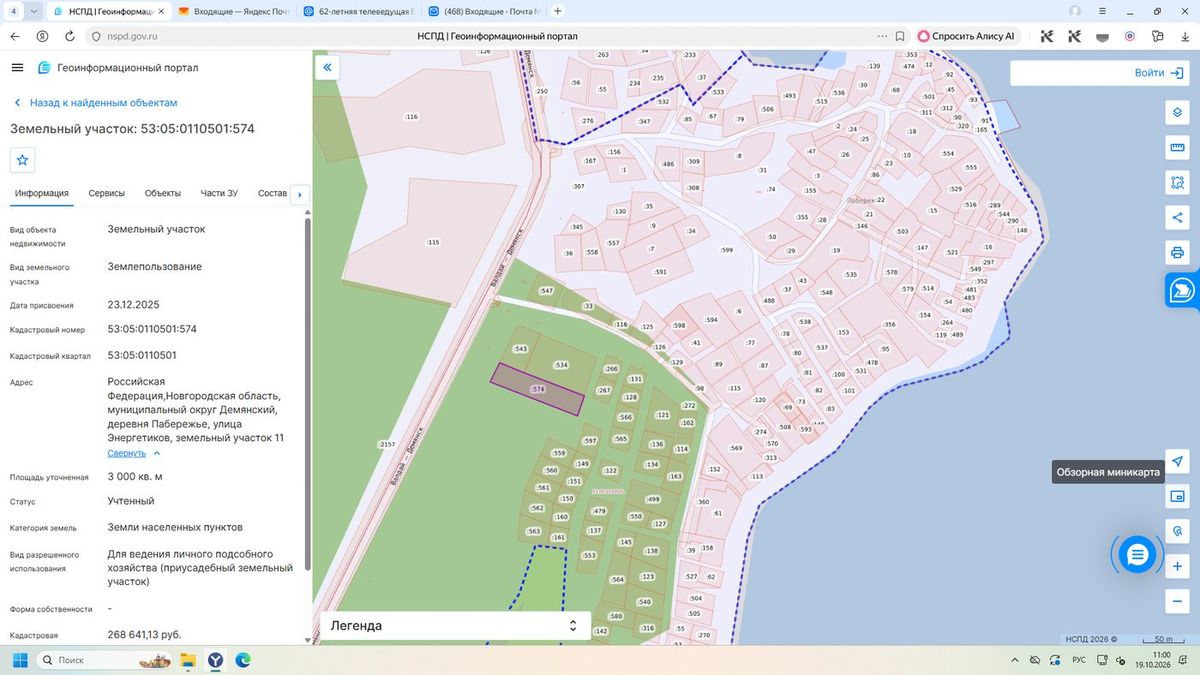Locate my position with arrow icon

point(1177,461)
